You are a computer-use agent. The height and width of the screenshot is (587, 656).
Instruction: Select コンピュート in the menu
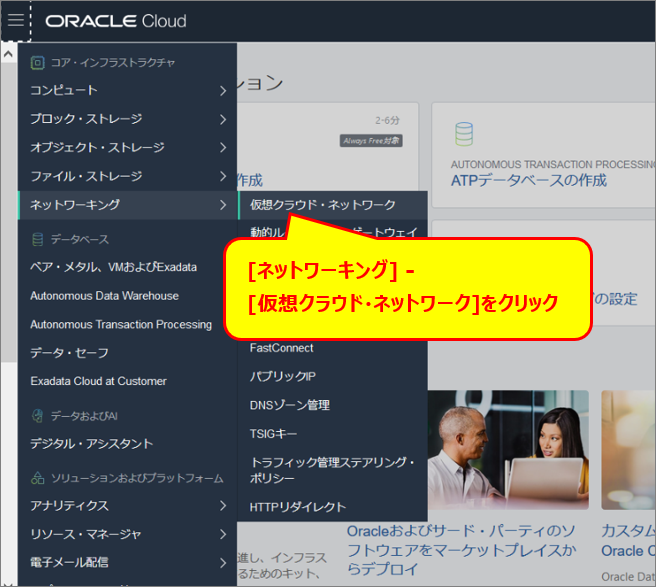point(128,90)
